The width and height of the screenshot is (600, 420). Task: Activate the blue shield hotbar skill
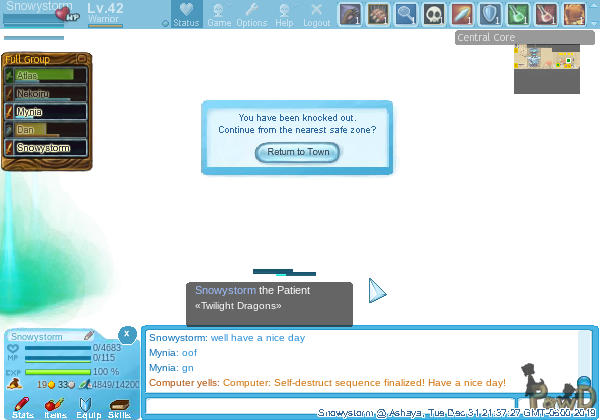click(490, 14)
